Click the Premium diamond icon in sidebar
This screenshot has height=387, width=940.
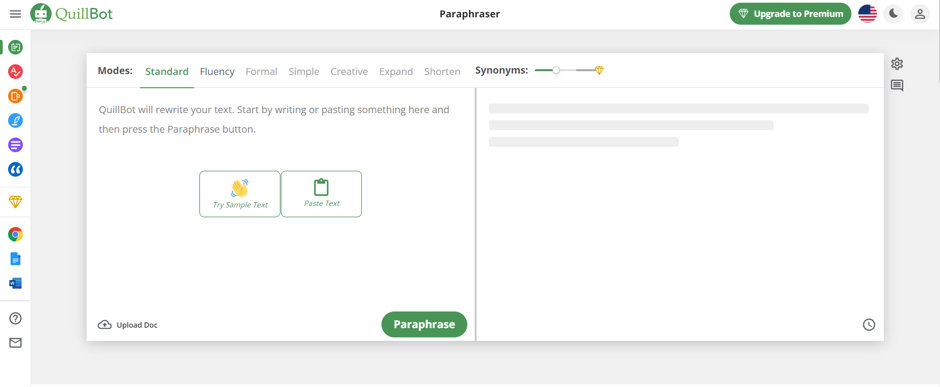[16, 202]
